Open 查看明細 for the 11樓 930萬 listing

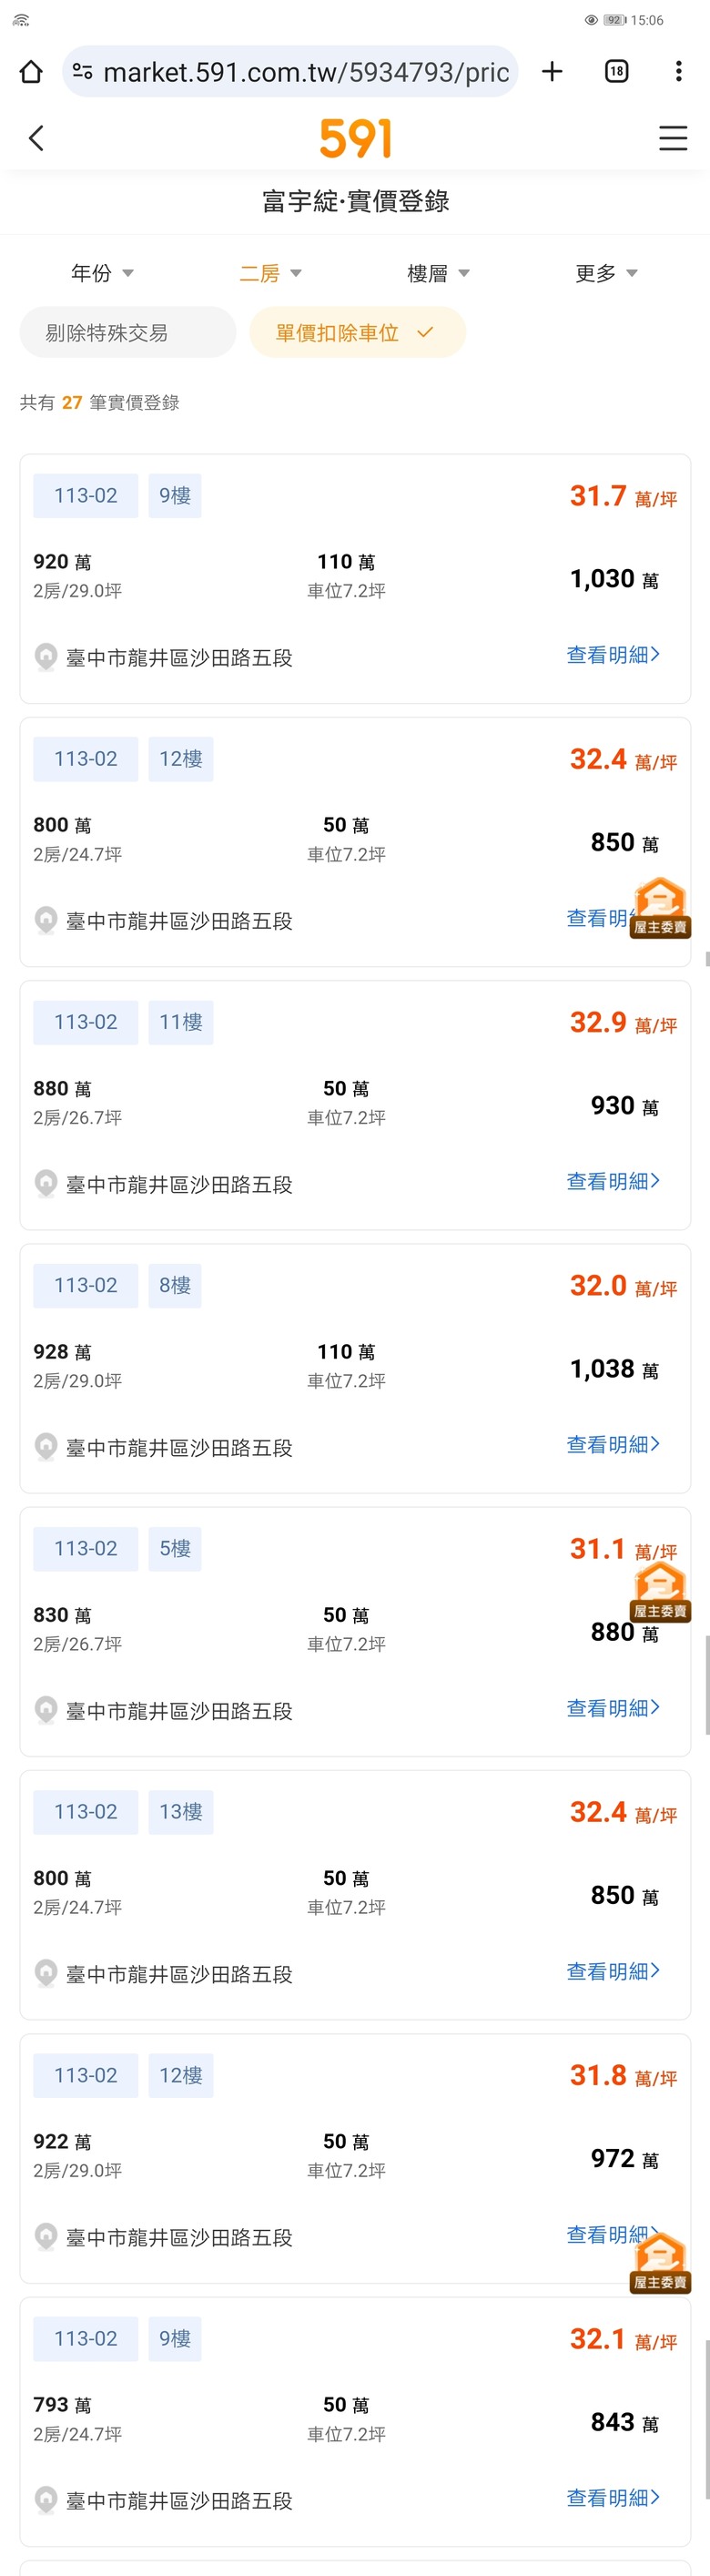pyautogui.click(x=613, y=1181)
